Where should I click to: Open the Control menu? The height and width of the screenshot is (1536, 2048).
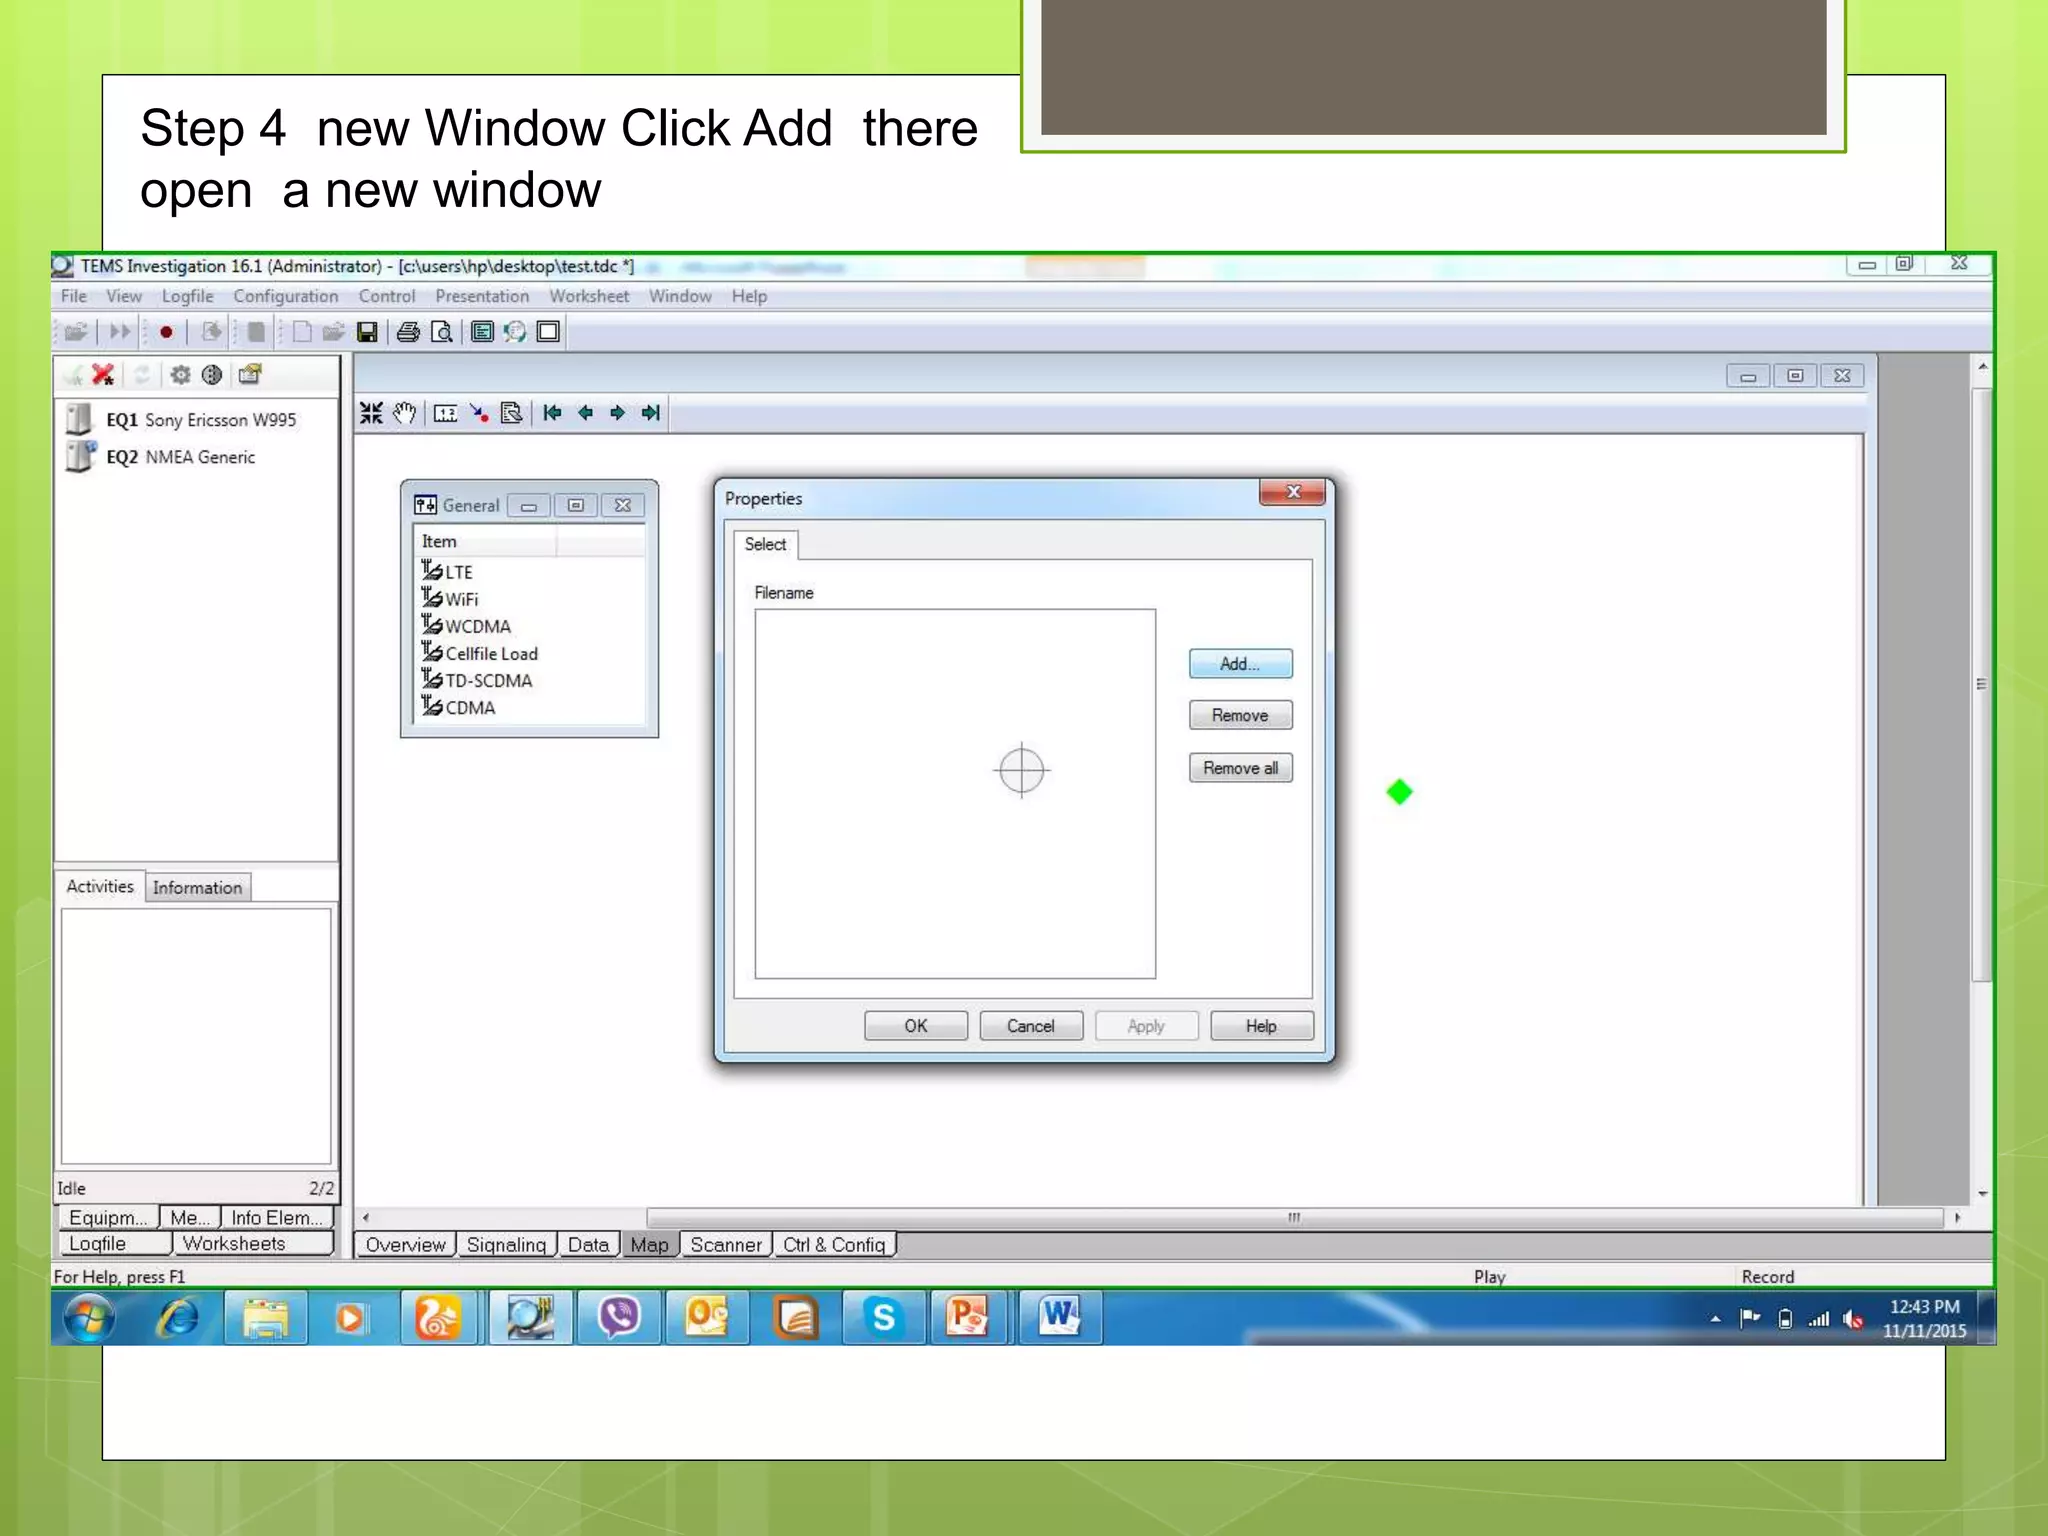pos(387,296)
